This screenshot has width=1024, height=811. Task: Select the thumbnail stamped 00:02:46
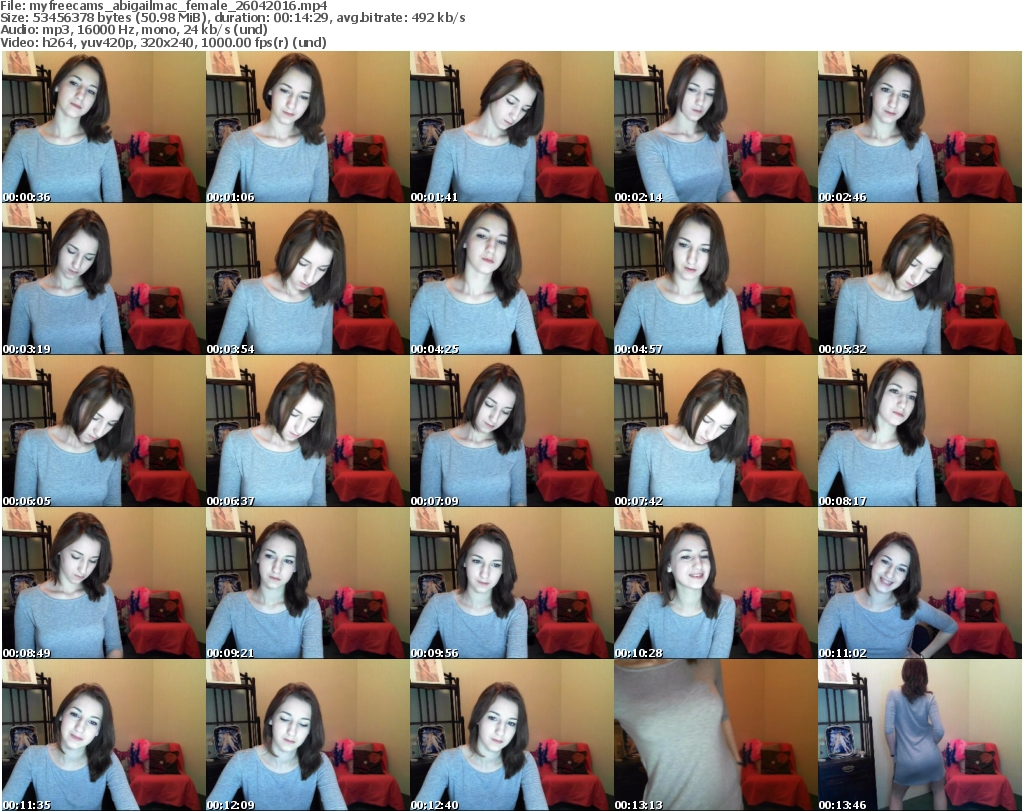[920, 127]
